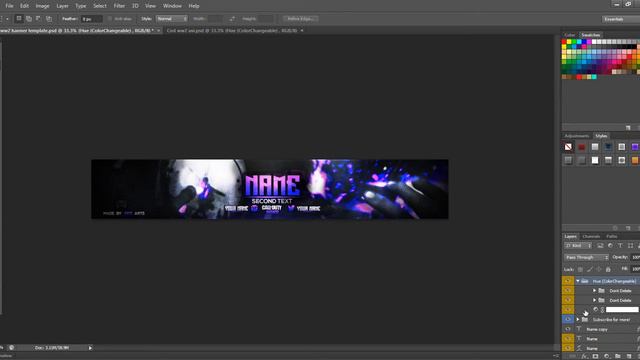Choose Subtract from selection mode

[x=38, y=19]
